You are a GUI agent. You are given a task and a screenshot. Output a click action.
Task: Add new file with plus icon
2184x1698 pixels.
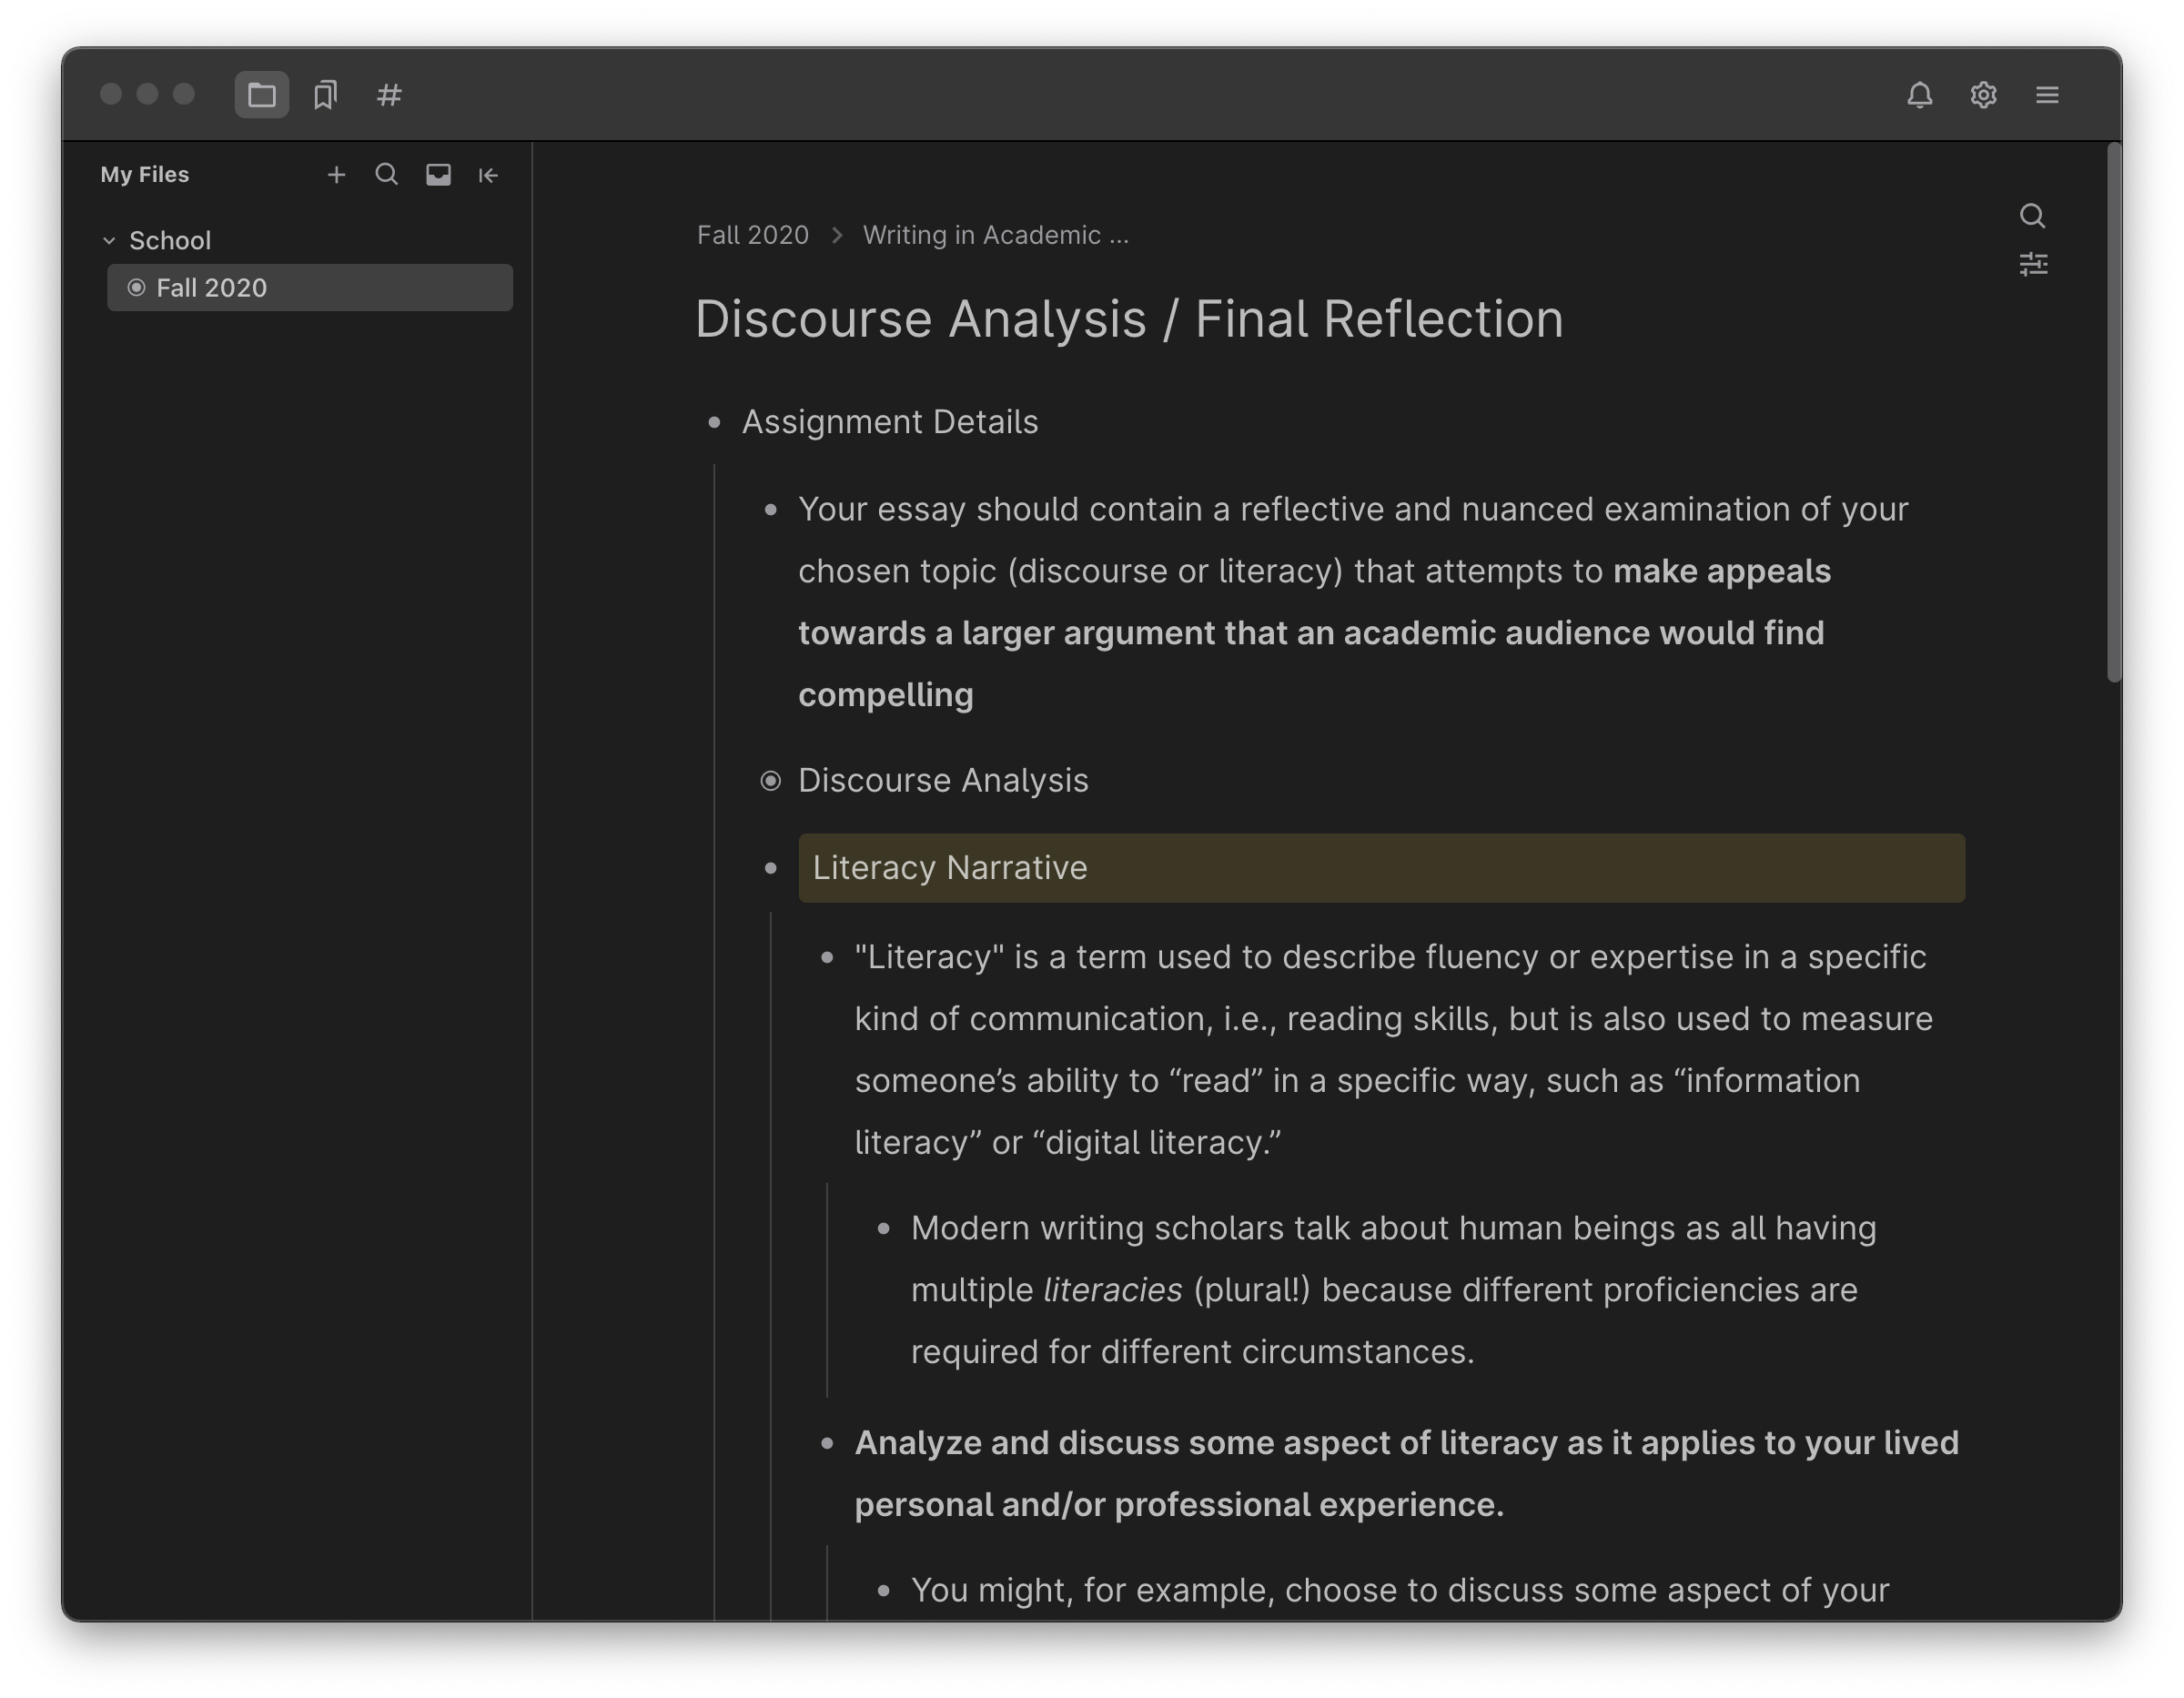[x=336, y=175]
